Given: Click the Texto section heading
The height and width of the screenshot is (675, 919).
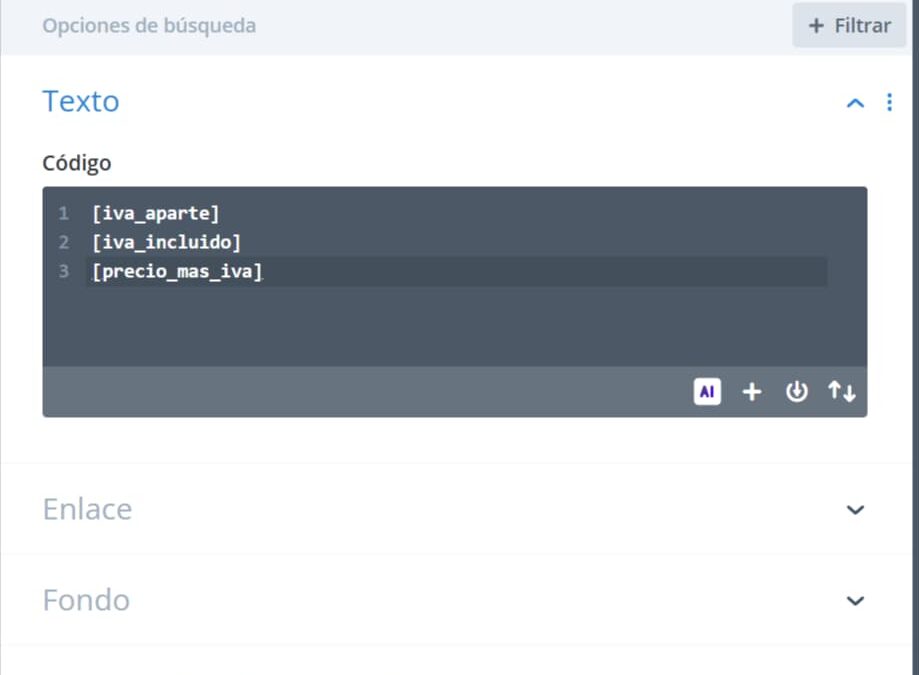Looking at the screenshot, I should [x=81, y=101].
